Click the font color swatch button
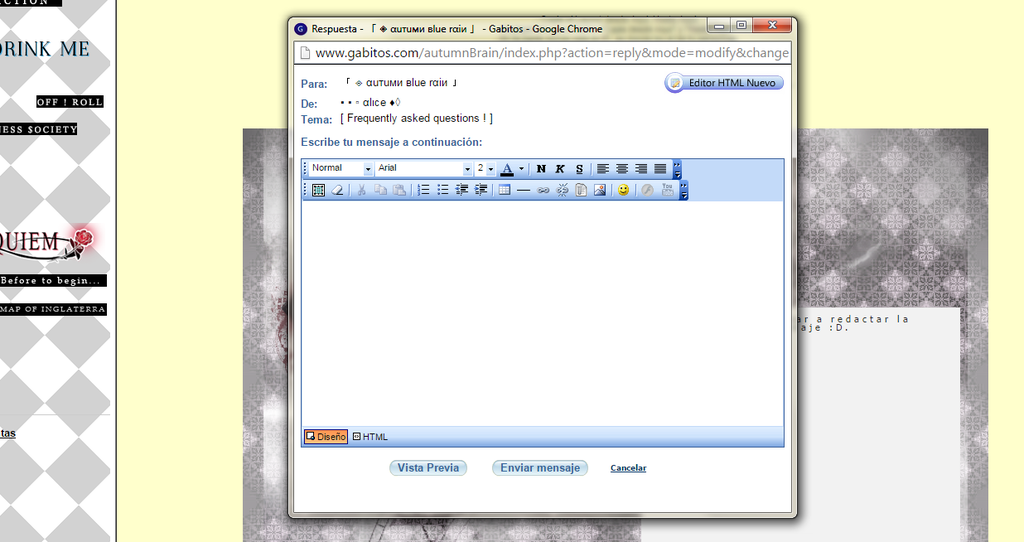 point(508,169)
